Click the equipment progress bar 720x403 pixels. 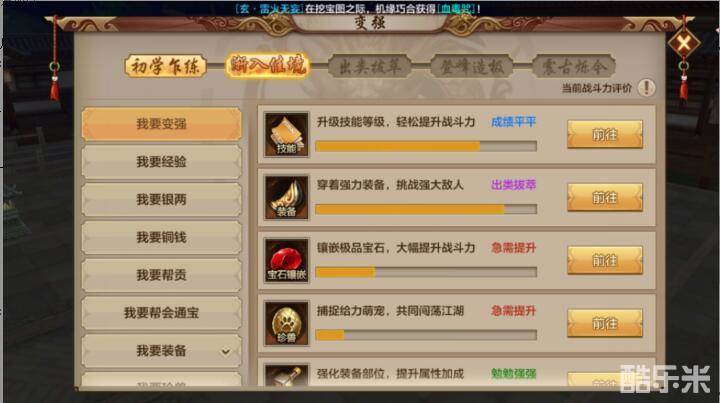426,209
